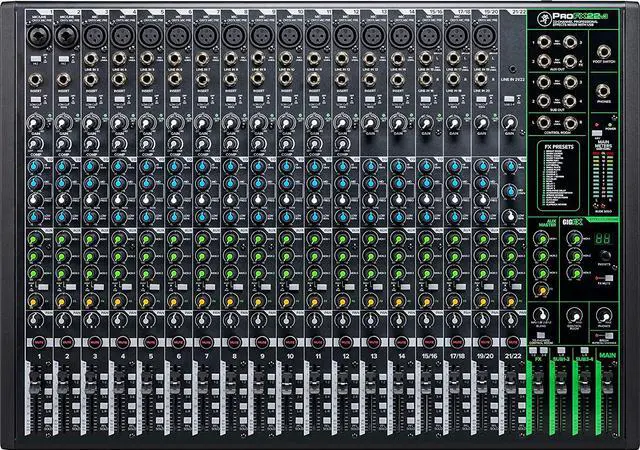Click the PHONES output jack

[603, 91]
